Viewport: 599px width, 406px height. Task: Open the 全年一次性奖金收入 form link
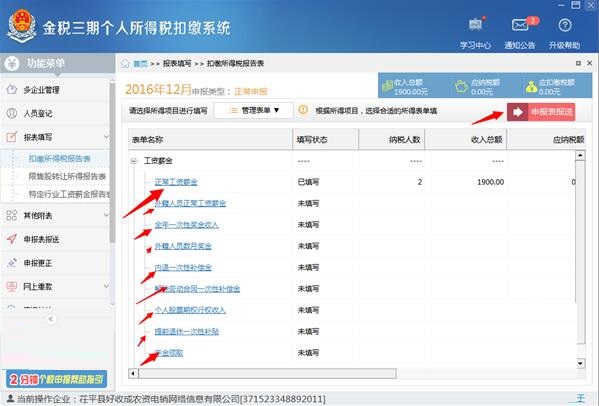click(x=186, y=225)
